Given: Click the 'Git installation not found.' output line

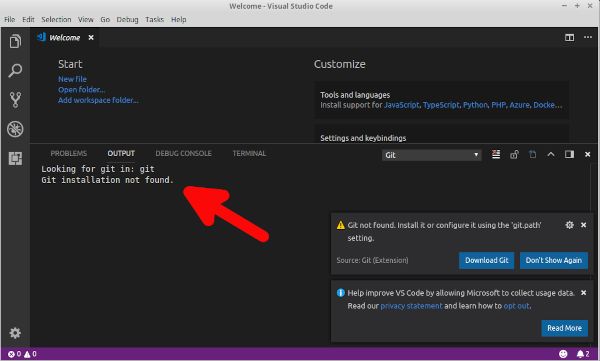Looking at the screenshot, I should point(108,180).
